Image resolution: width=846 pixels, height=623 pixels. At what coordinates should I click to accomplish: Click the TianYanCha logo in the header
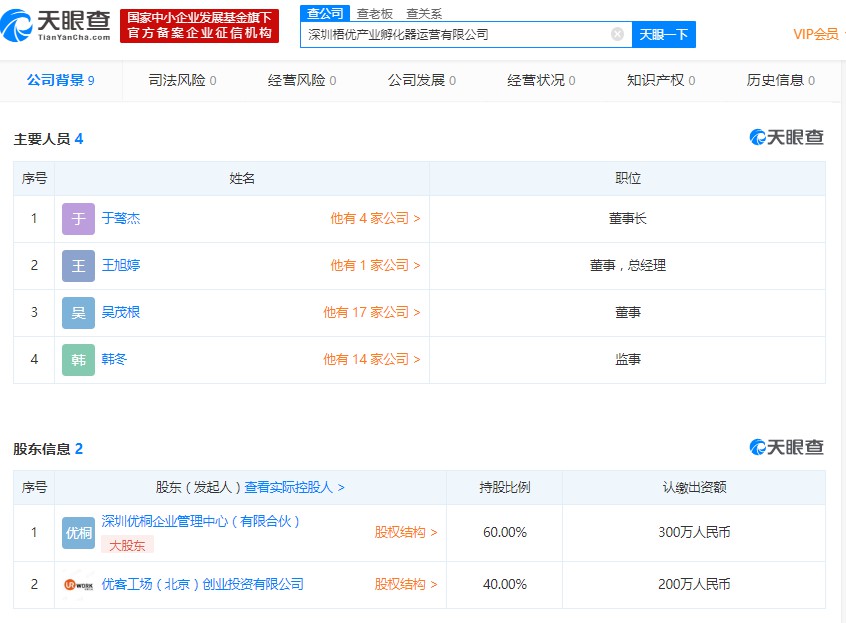(x=56, y=25)
